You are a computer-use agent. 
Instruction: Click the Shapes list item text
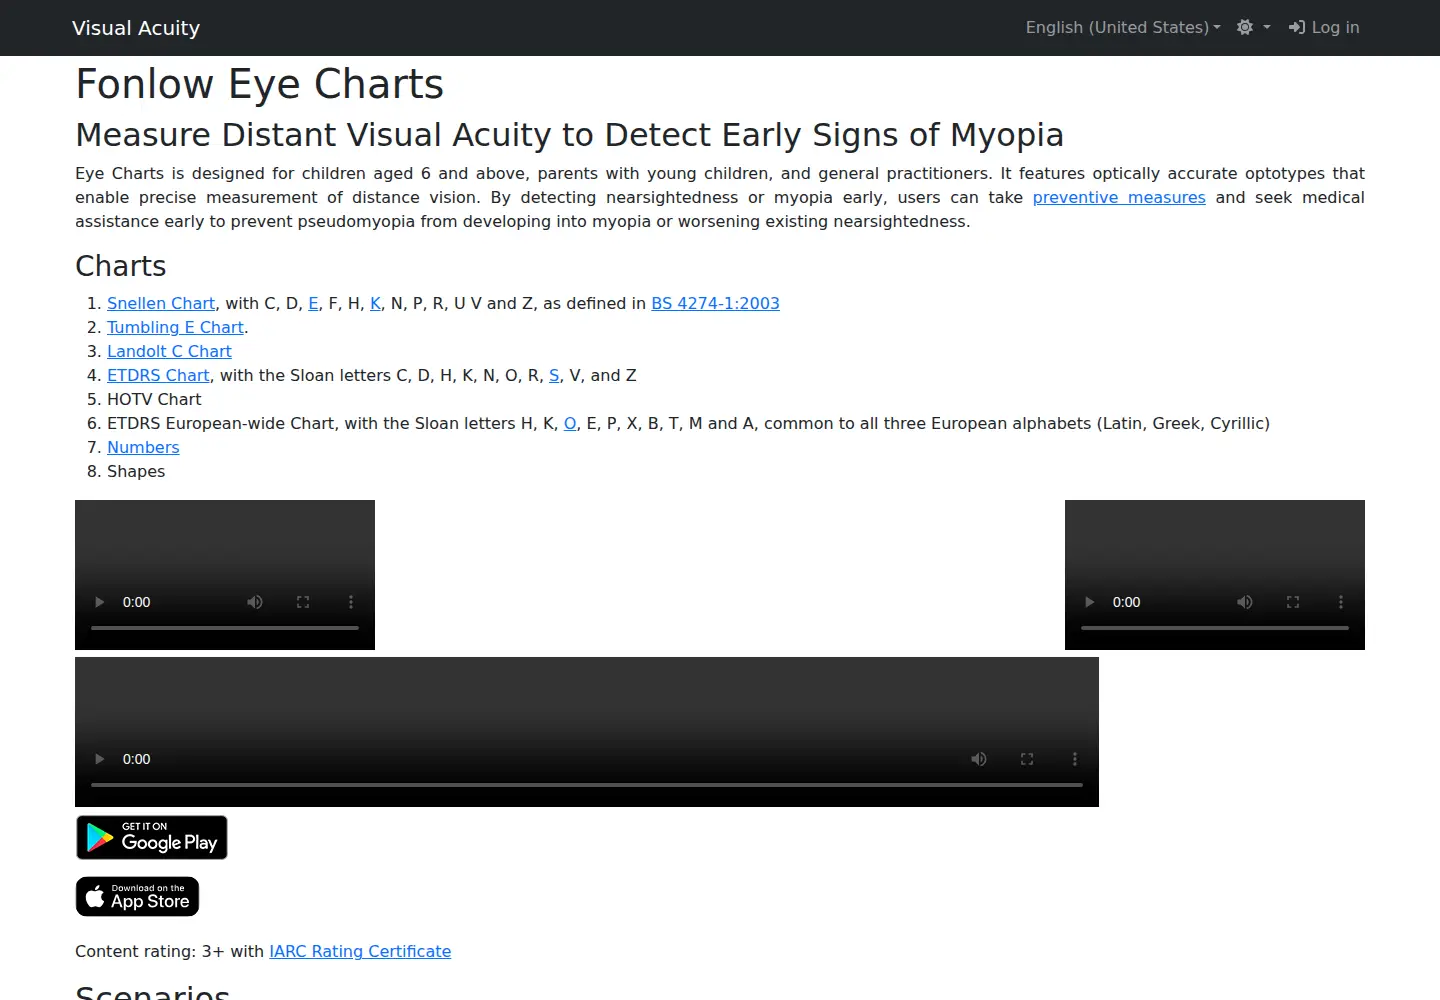point(136,471)
